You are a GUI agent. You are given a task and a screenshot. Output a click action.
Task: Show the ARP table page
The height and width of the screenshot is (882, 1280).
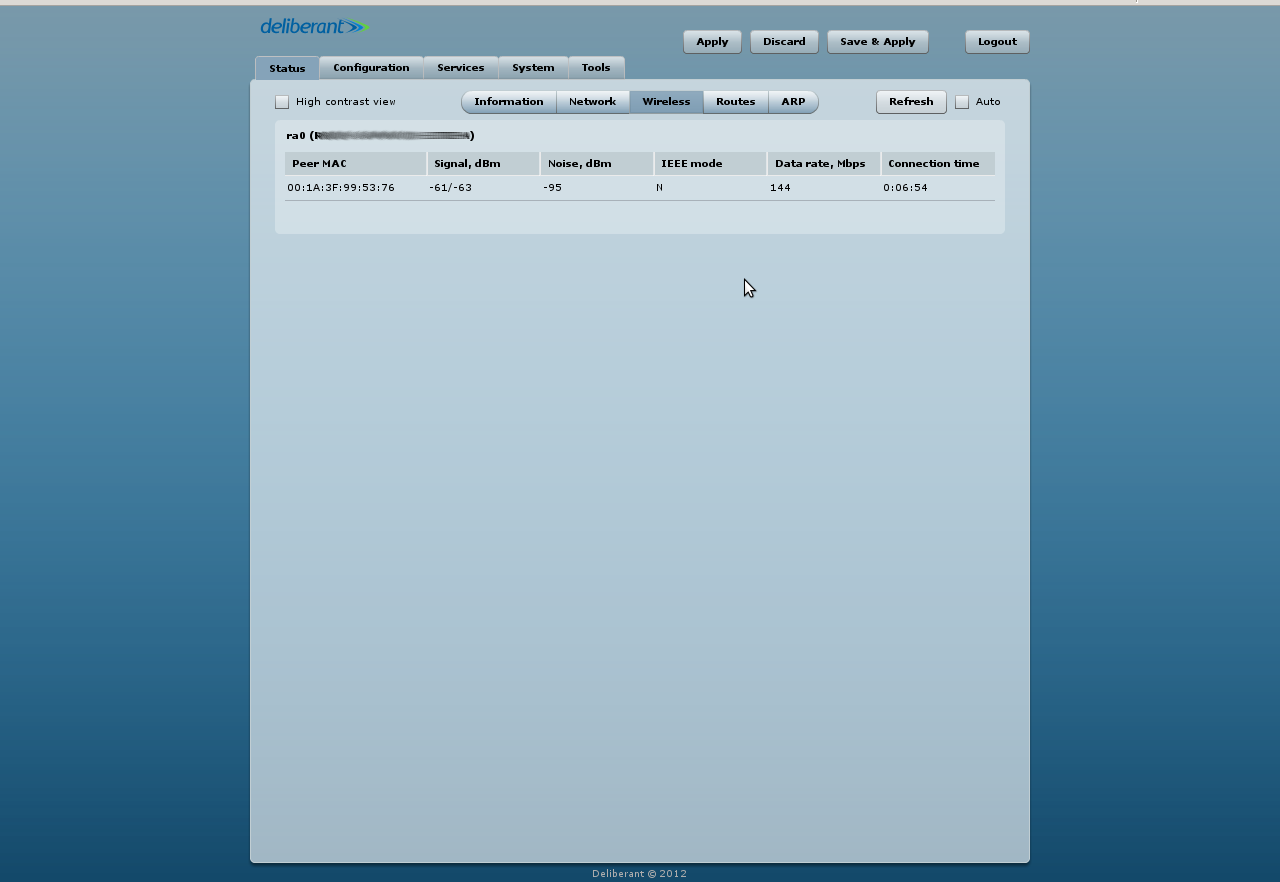pos(793,102)
